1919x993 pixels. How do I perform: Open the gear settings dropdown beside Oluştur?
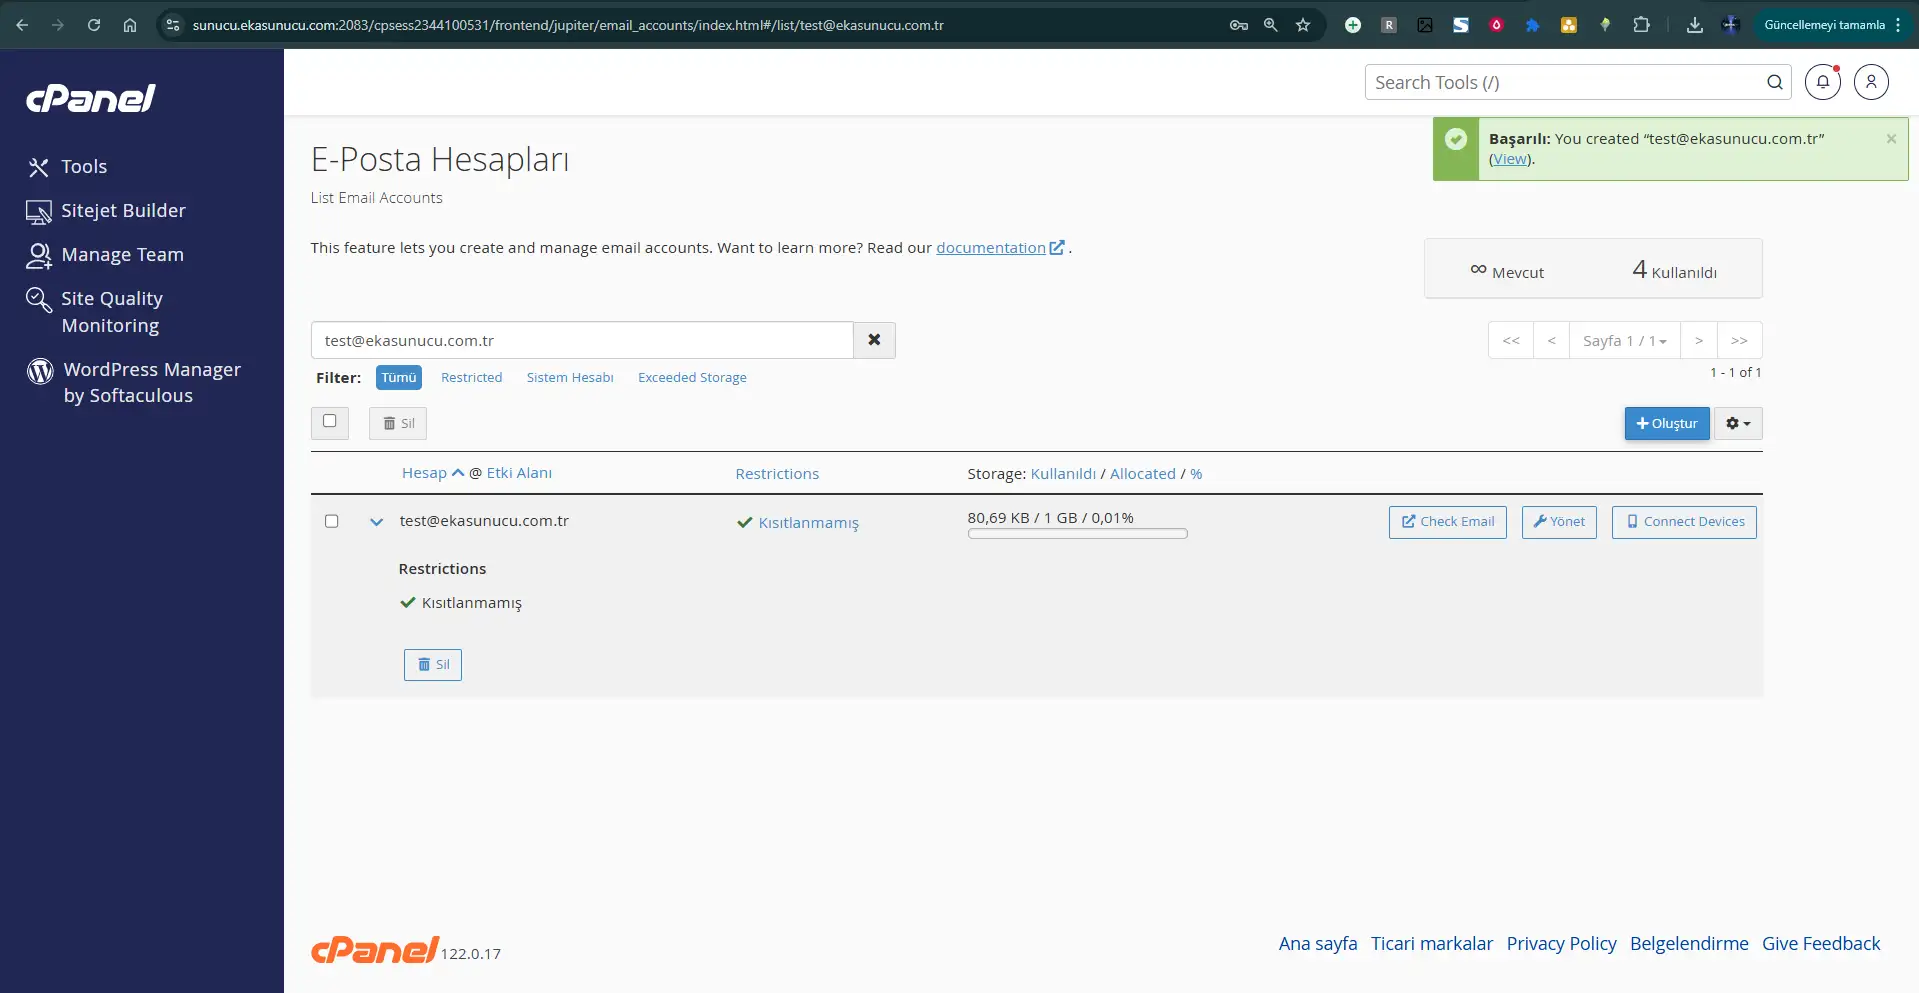pos(1738,423)
